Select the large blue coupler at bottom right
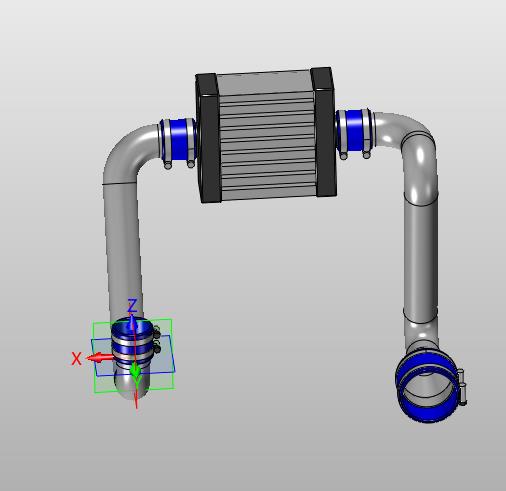506x491 pixels. [x=428, y=385]
